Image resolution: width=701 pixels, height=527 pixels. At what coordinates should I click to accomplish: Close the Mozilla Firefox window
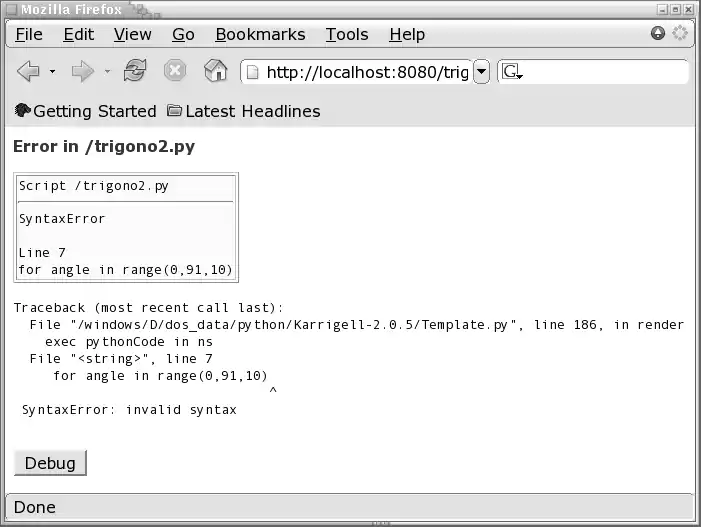689,9
